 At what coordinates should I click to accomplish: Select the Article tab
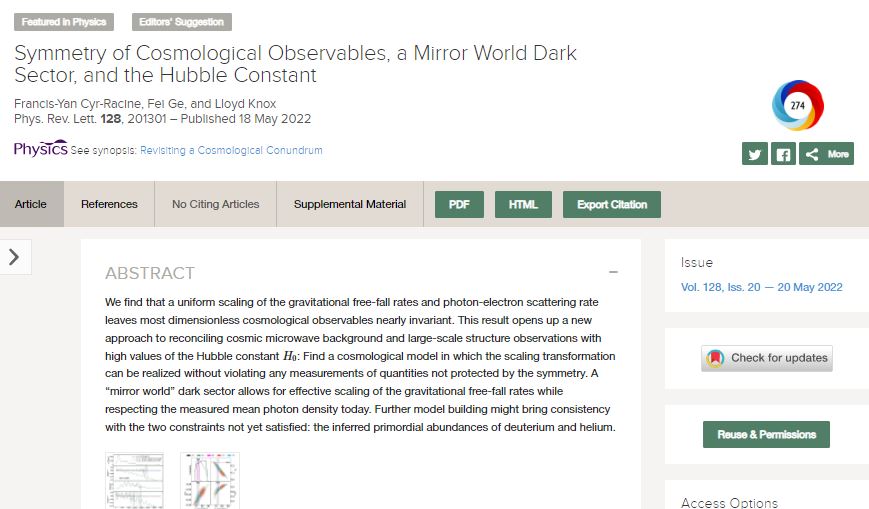[x=31, y=204]
